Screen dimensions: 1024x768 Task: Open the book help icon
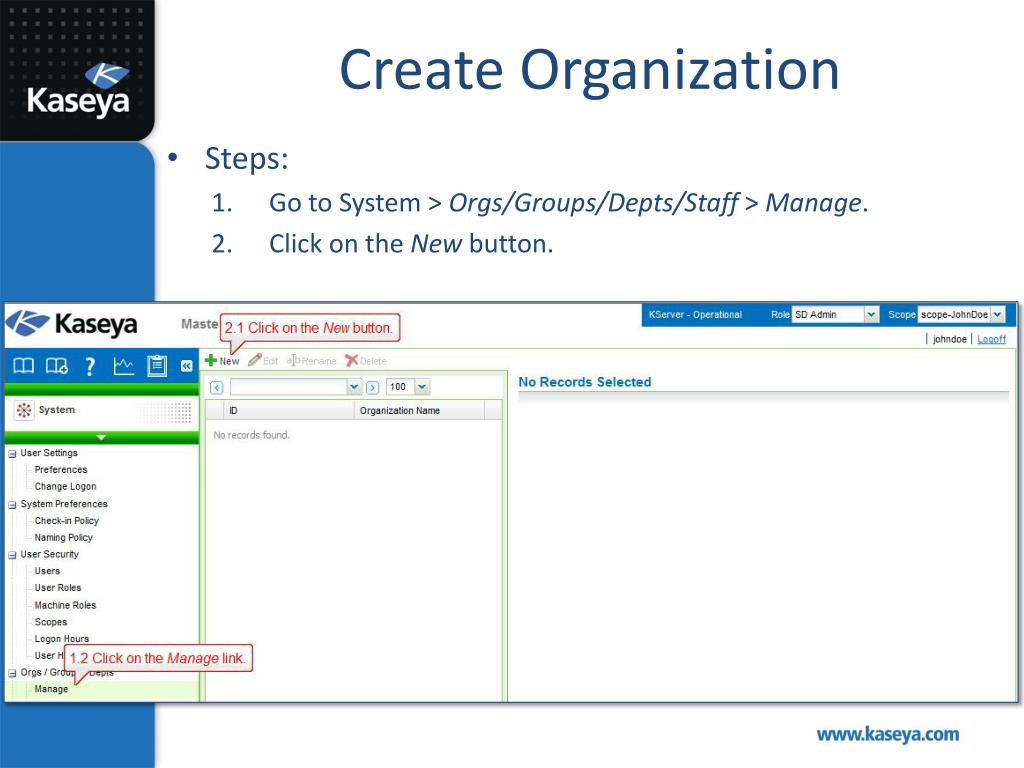(x=24, y=366)
